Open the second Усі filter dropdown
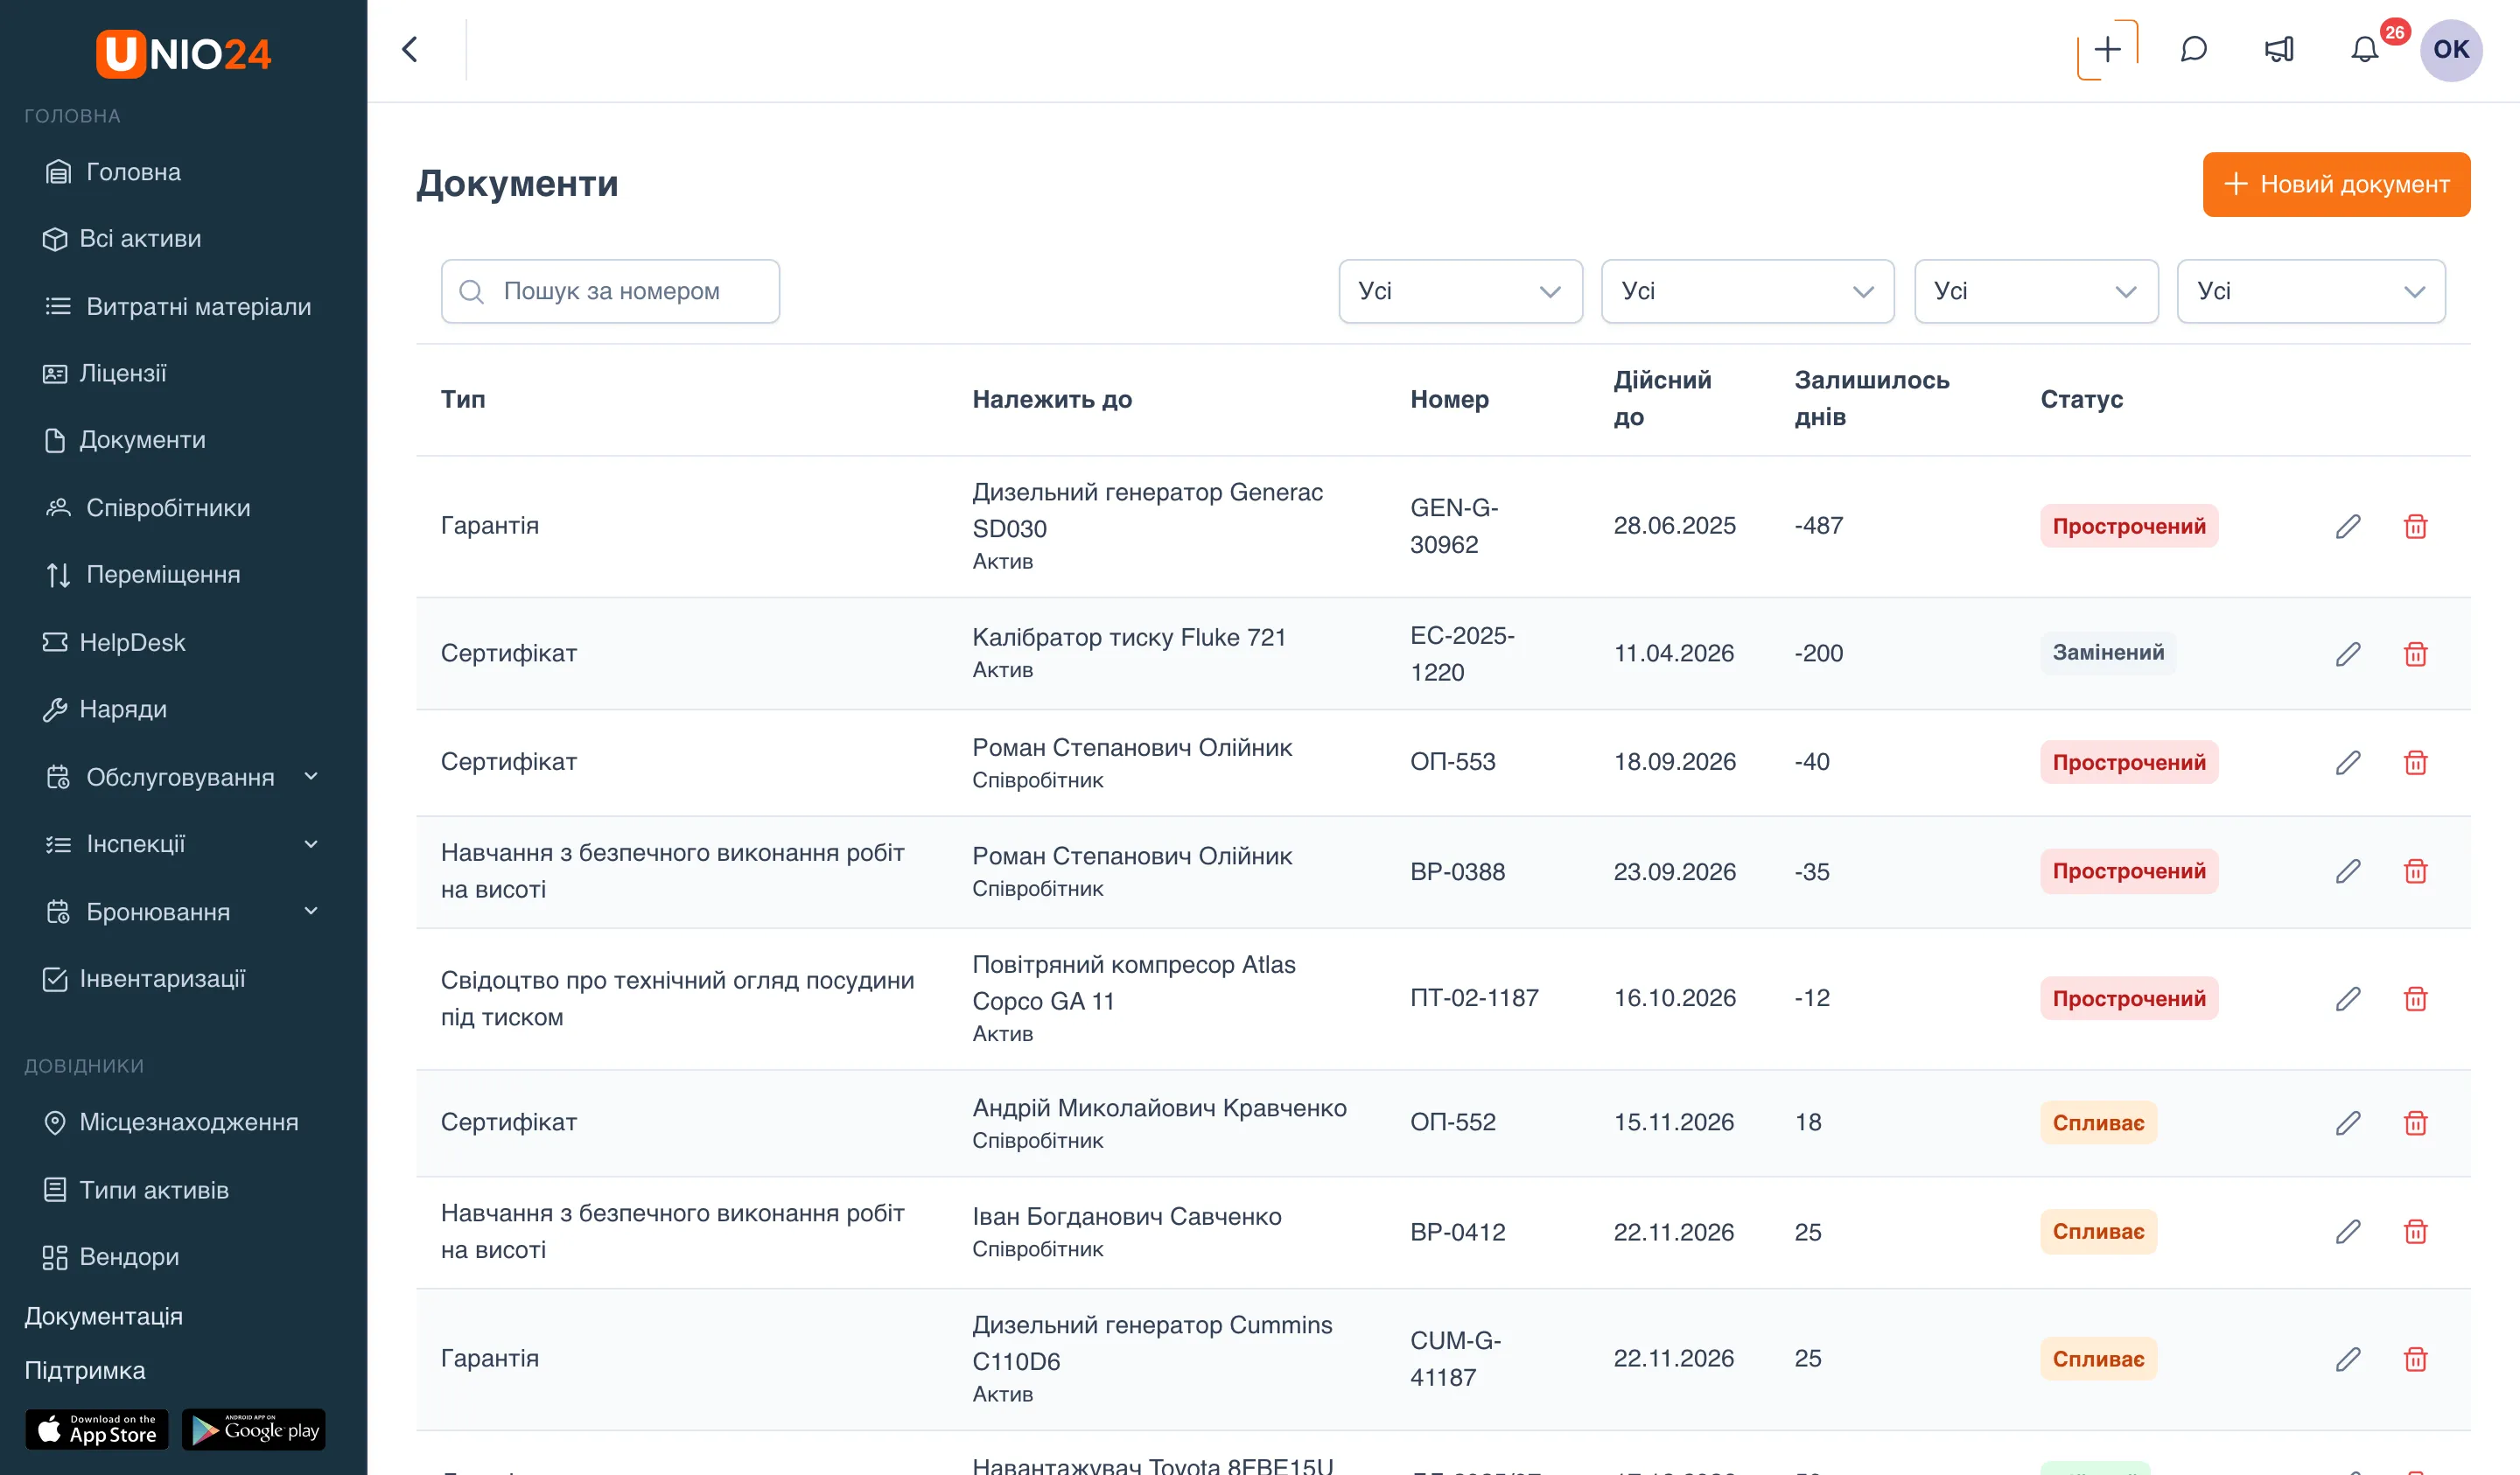 pos(1747,291)
